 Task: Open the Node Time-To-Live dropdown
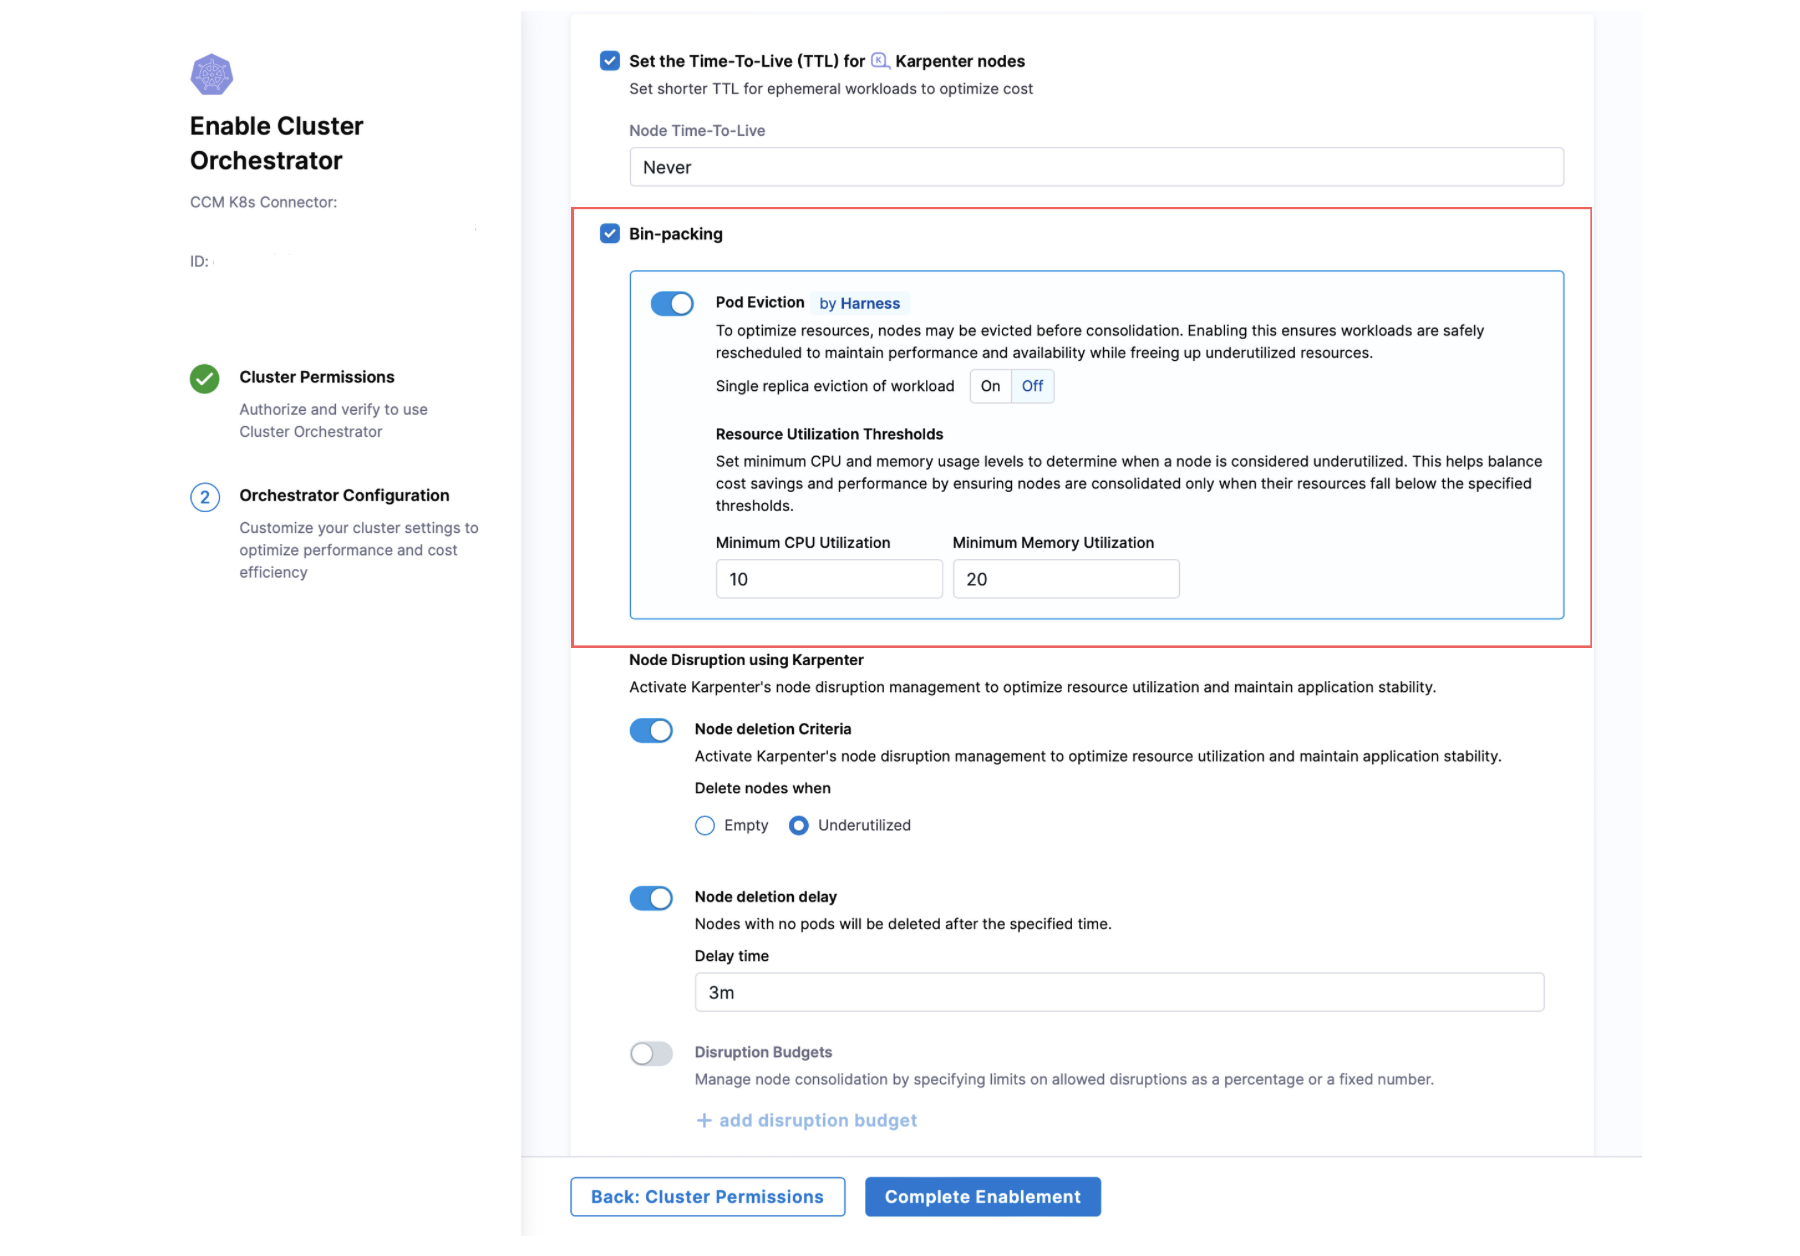(1096, 167)
